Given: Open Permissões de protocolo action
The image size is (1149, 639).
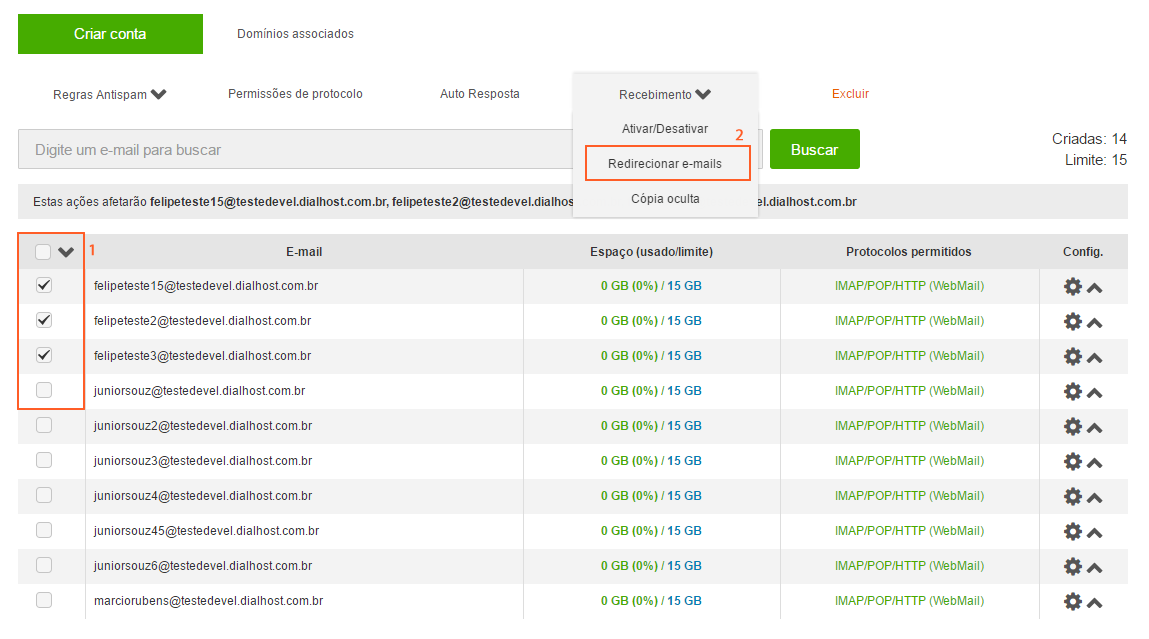Looking at the screenshot, I should pyautogui.click(x=295, y=94).
